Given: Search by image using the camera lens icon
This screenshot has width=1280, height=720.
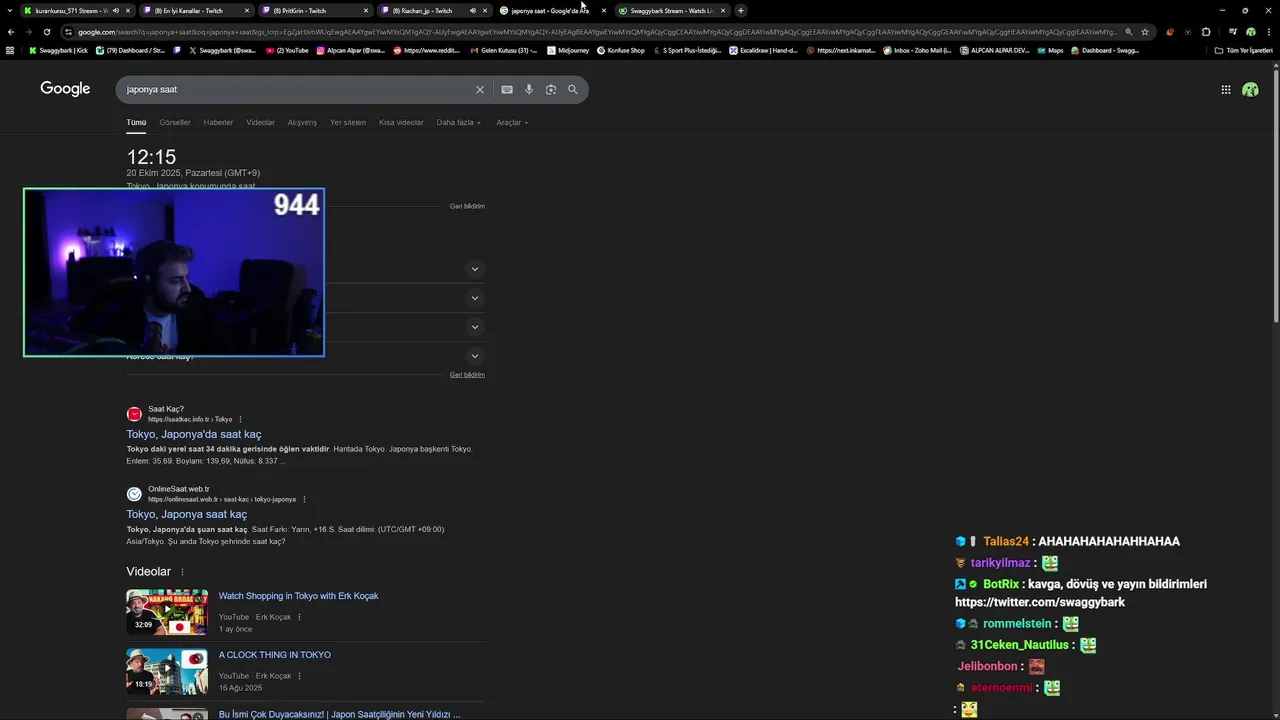Looking at the screenshot, I should click(551, 89).
